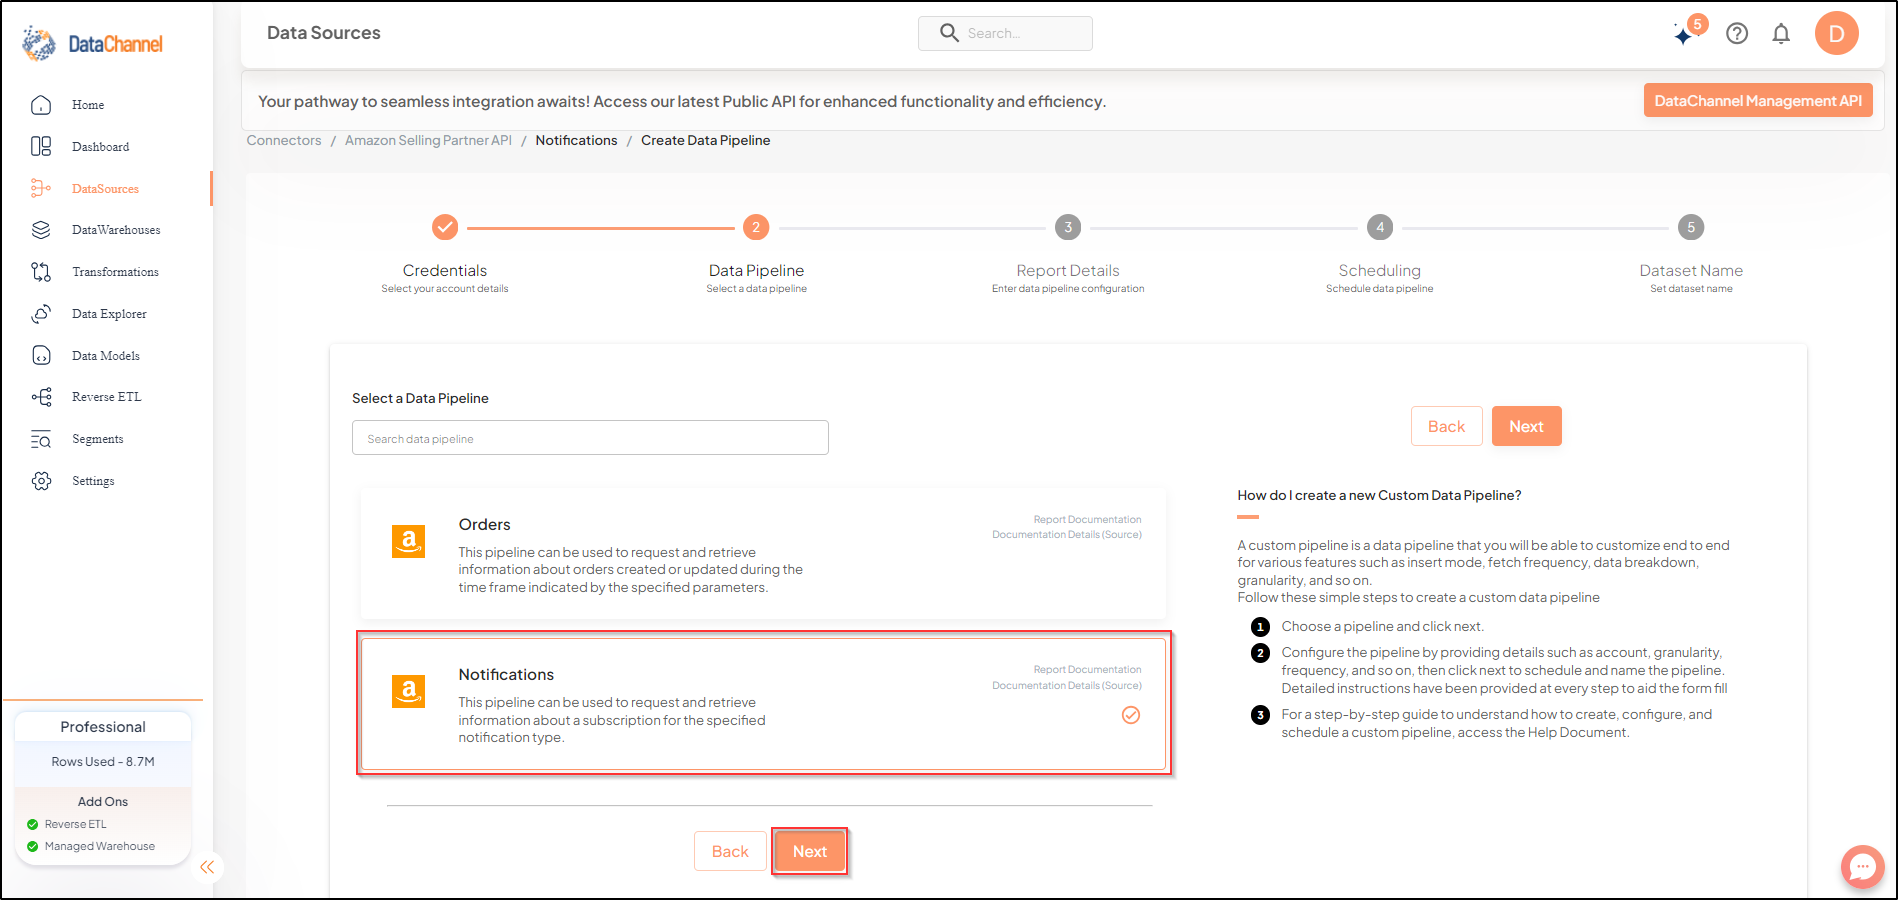Open the user avatar D
This screenshot has height=900, width=1898.
1836,33
